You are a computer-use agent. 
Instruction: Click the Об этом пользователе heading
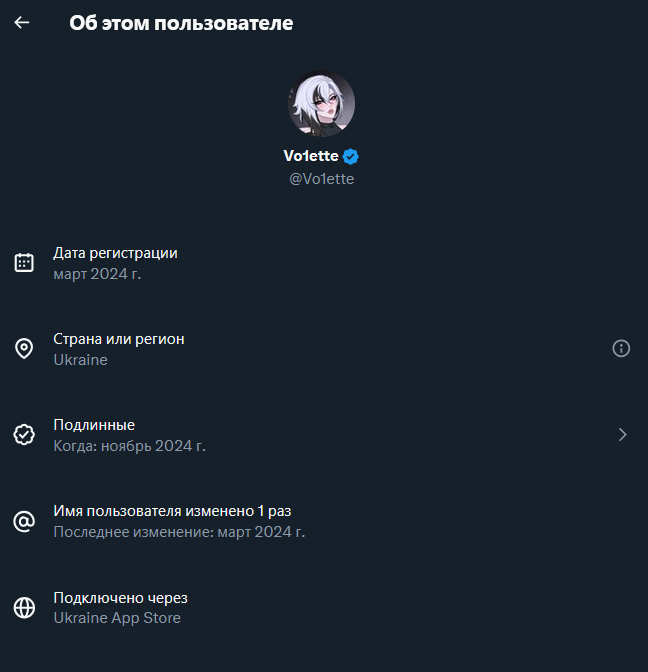tap(181, 22)
